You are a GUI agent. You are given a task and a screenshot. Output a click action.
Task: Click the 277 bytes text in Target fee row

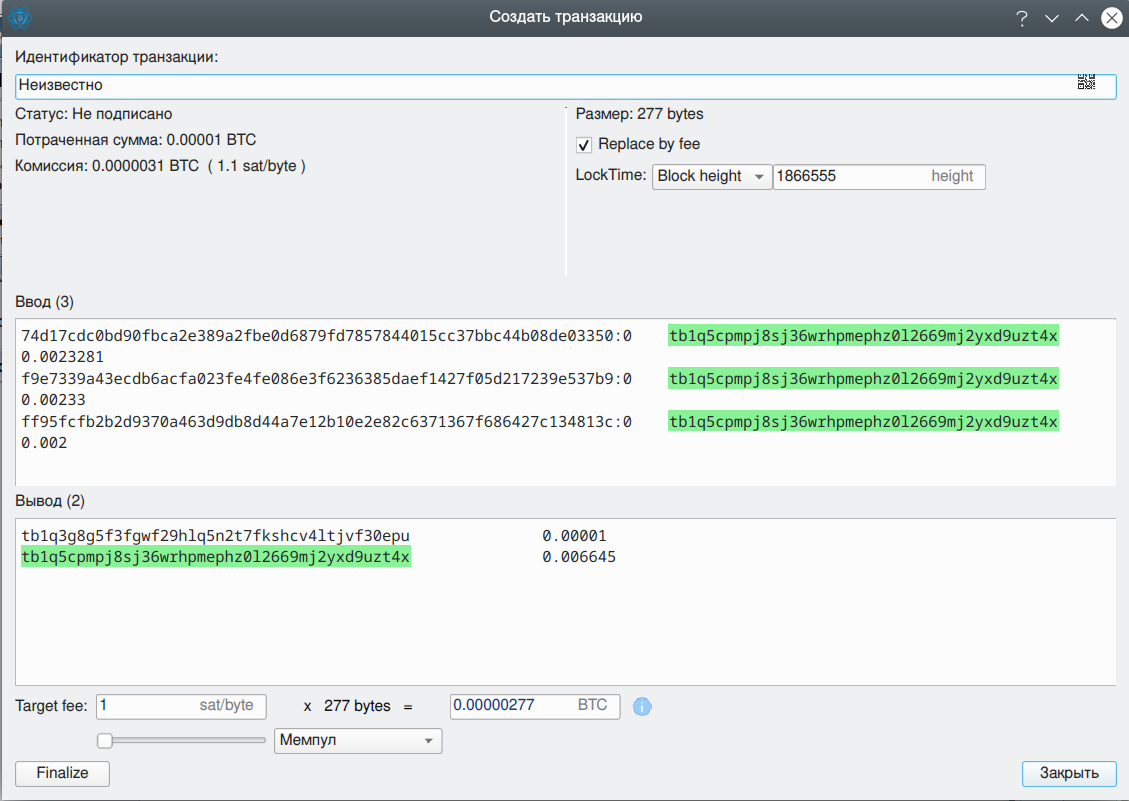357,706
